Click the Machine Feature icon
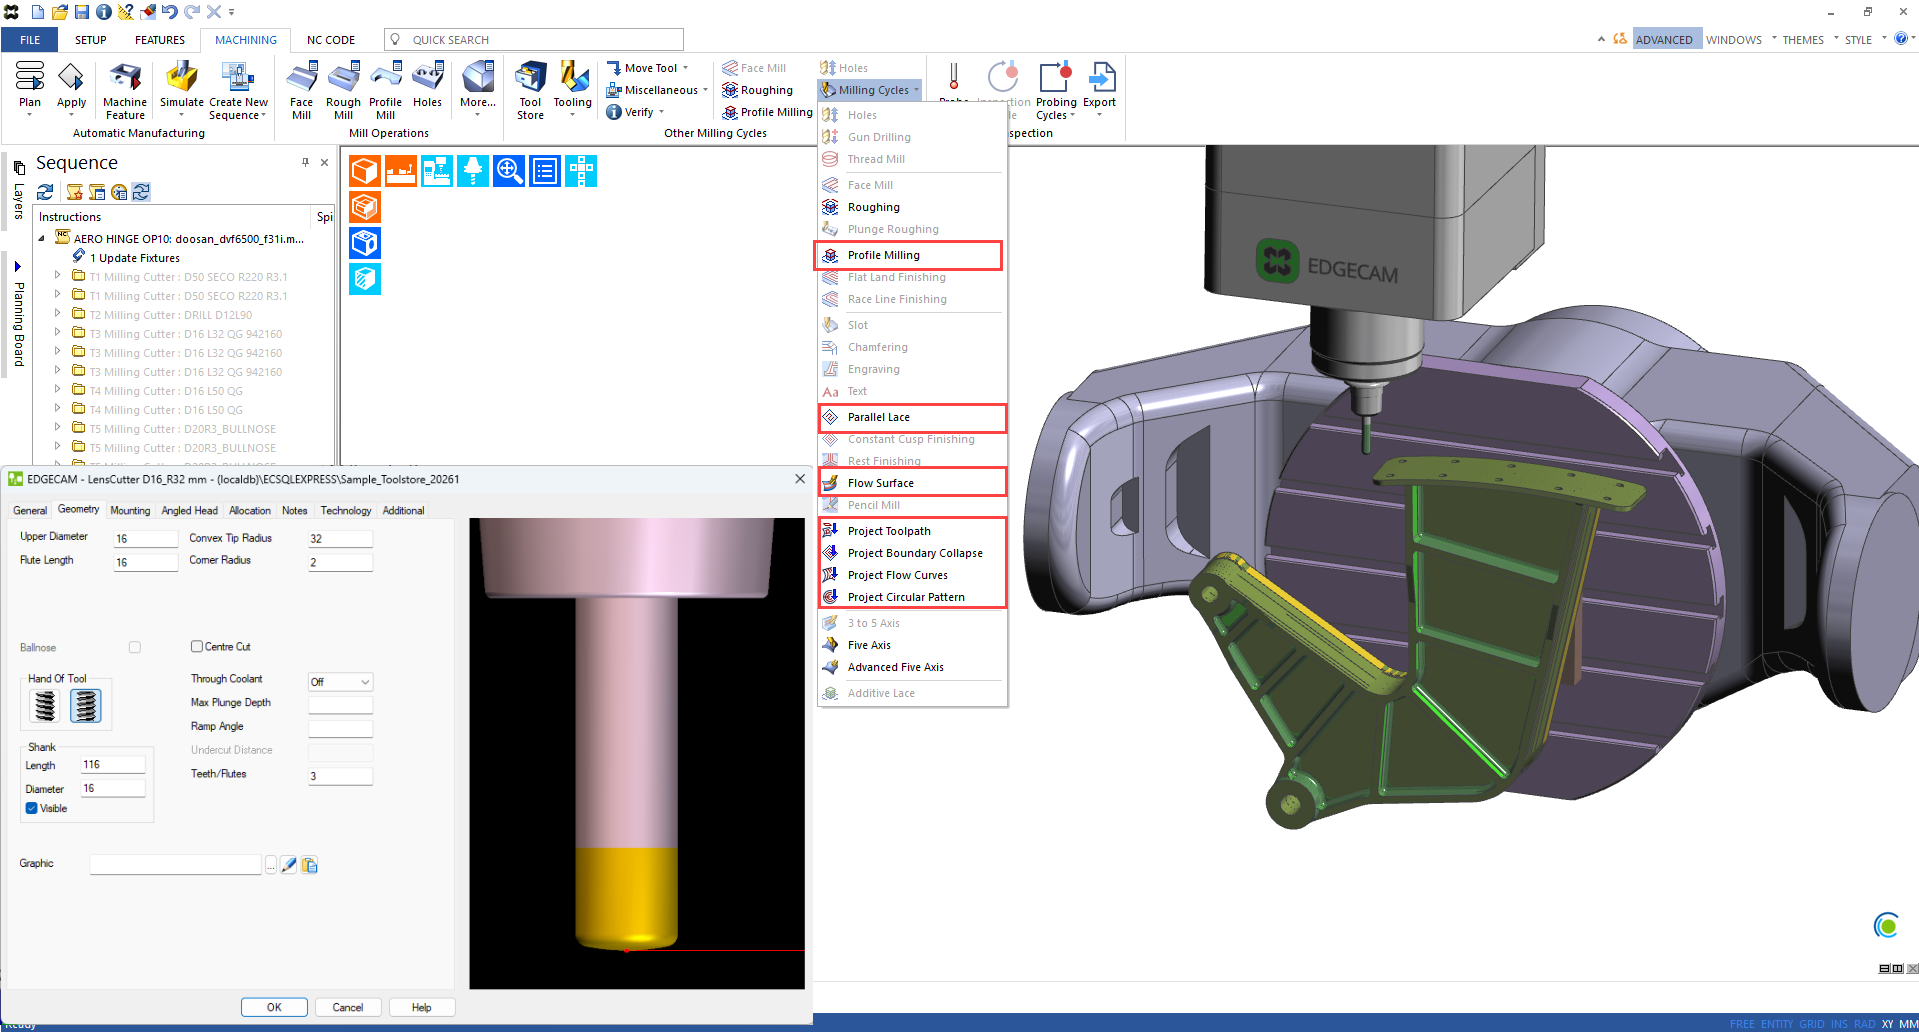Viewport: 1919px width, 1032px height. point(125,79)
